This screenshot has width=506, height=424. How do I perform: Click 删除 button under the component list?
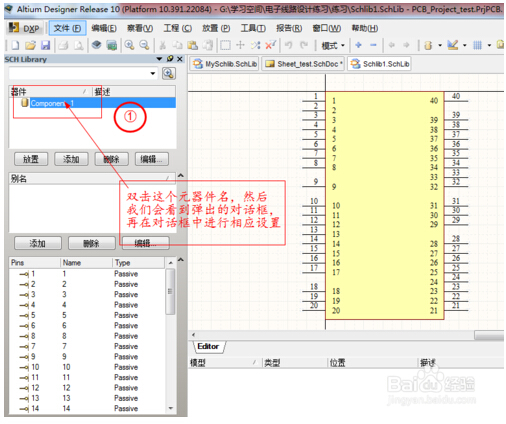112,159
